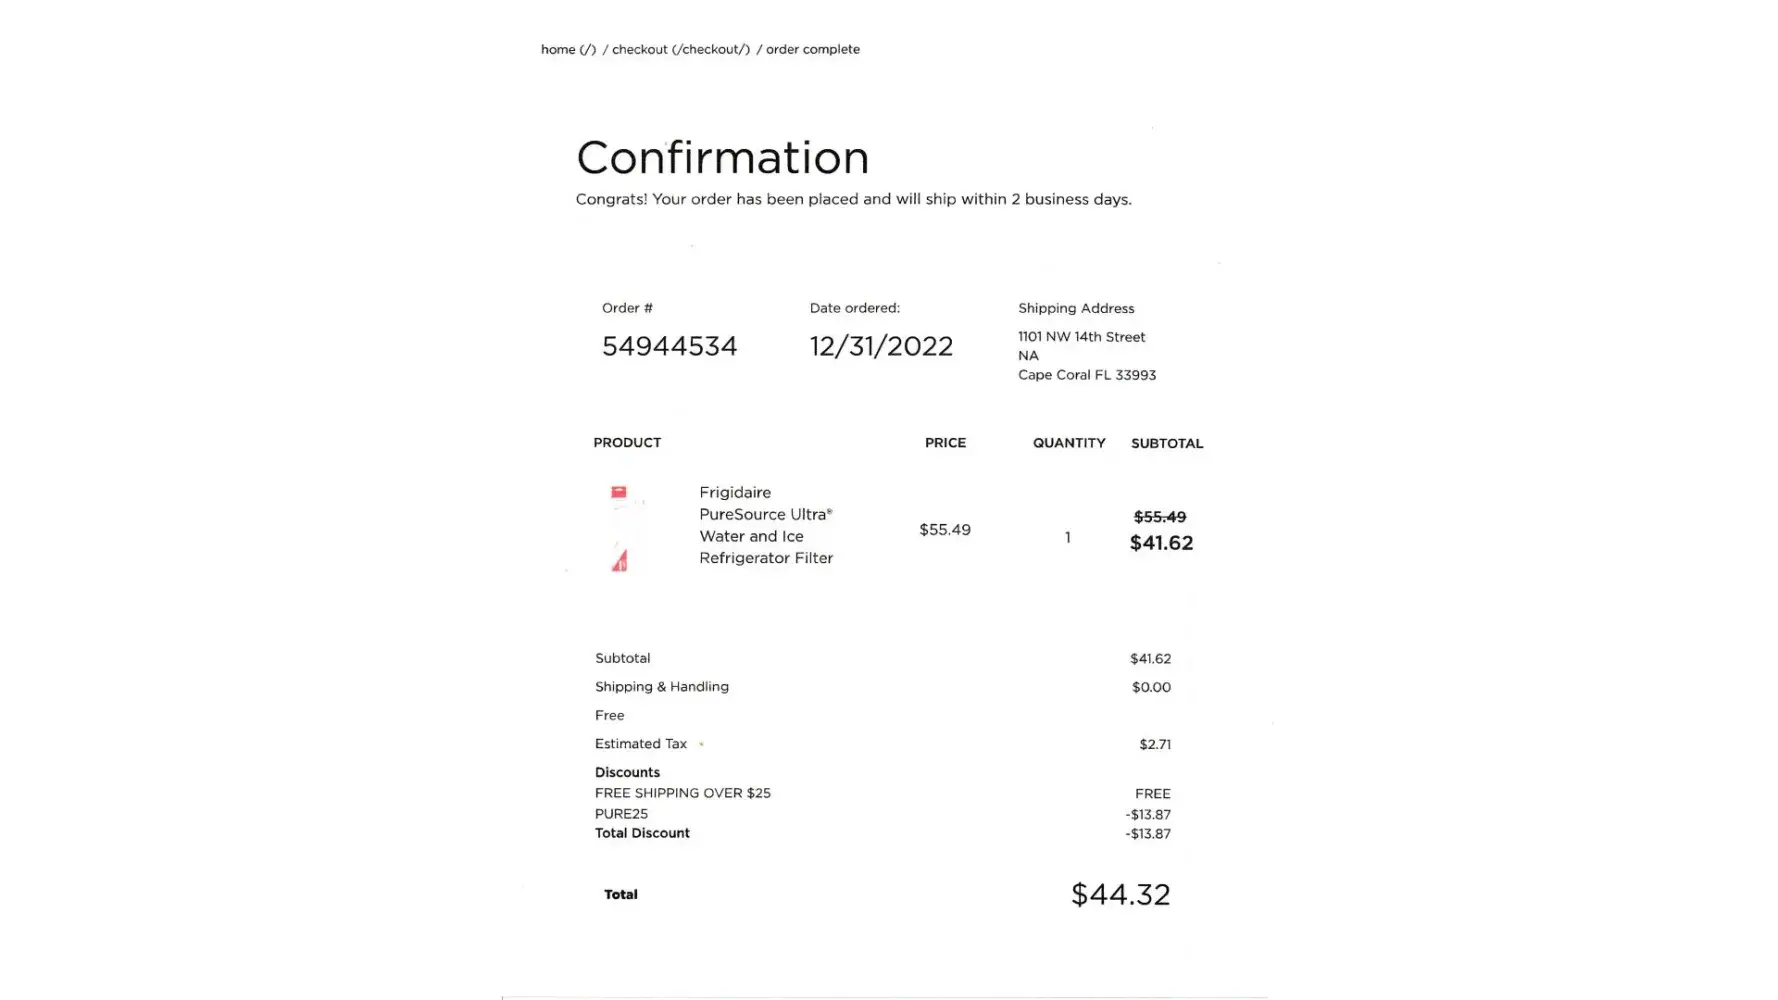Click the Shipping & Handling label

pos(661,687)
